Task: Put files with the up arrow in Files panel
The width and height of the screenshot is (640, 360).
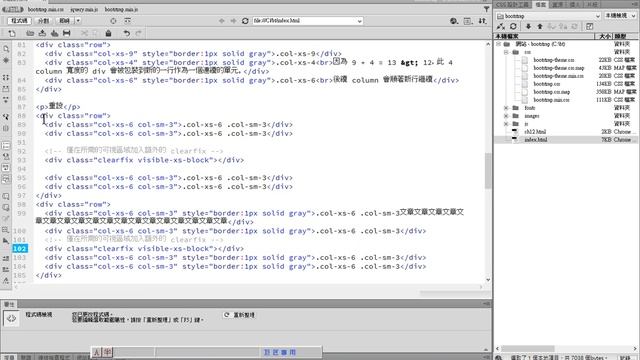Action: [540, 27]
